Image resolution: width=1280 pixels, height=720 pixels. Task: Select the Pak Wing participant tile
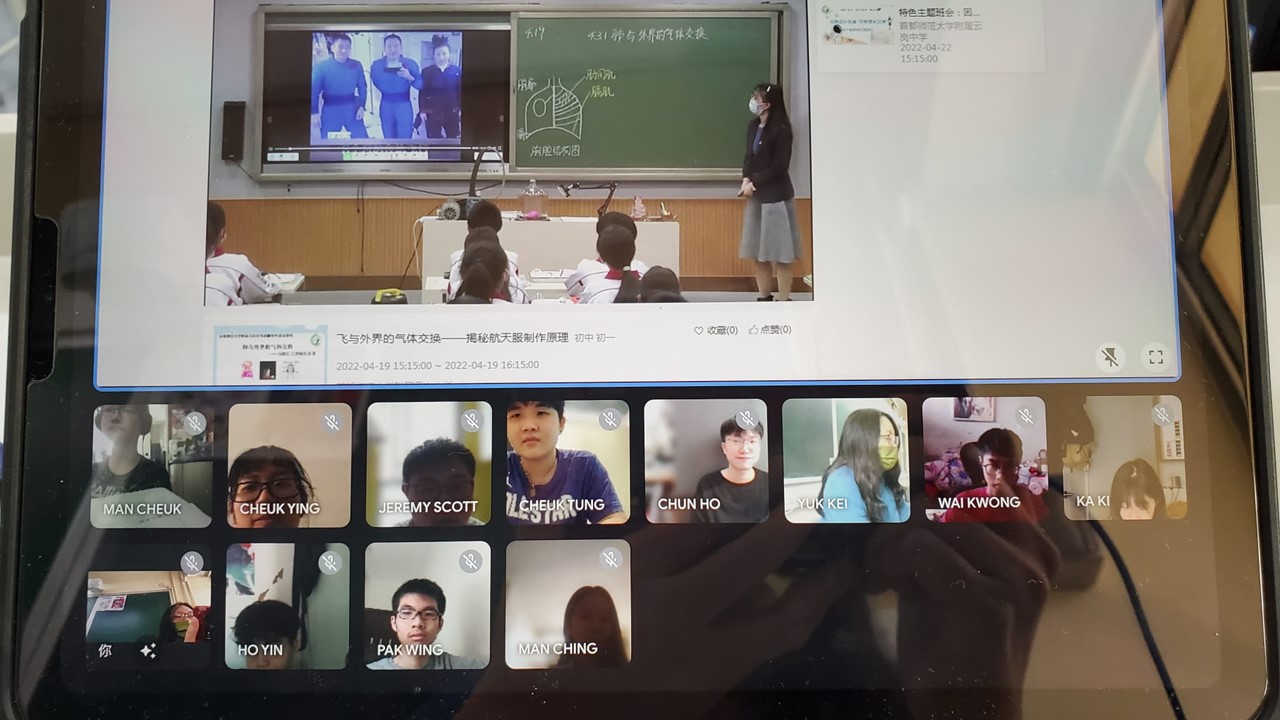point(427,605)
